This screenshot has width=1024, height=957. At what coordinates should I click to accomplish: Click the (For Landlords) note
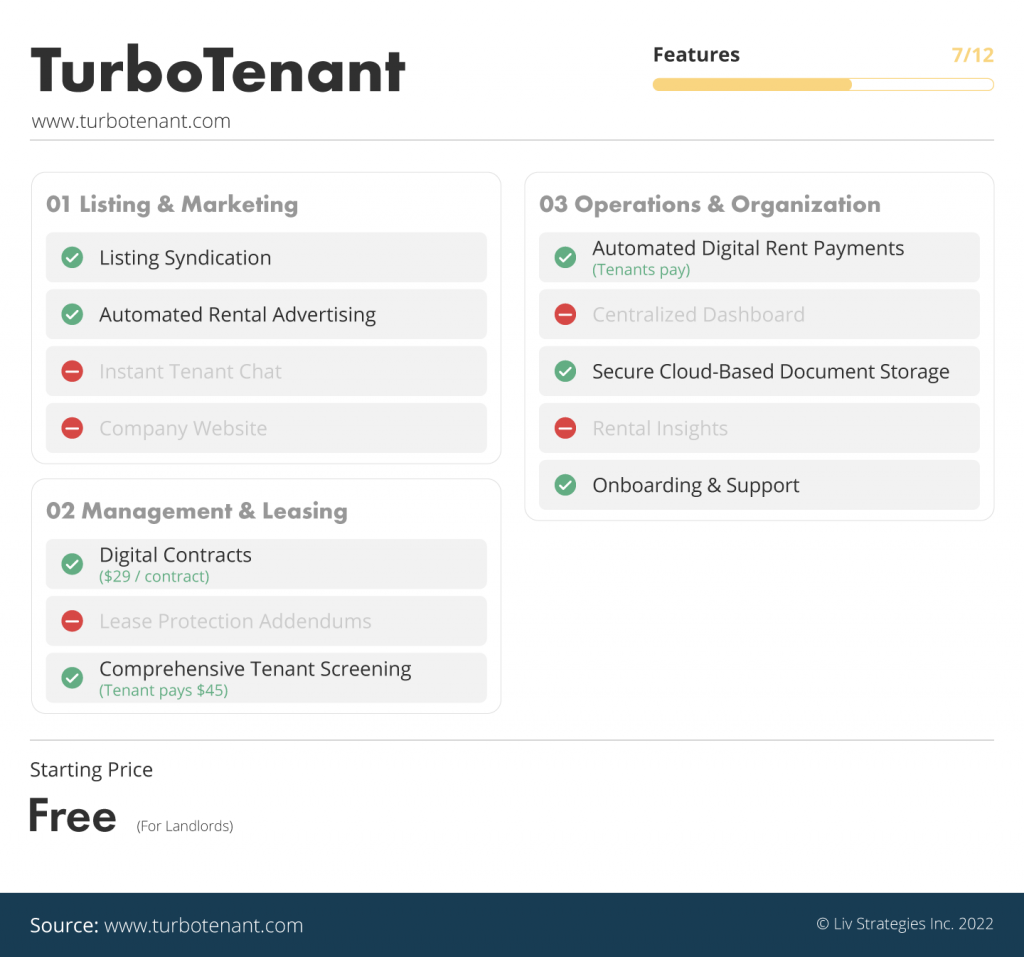[185, 826]
